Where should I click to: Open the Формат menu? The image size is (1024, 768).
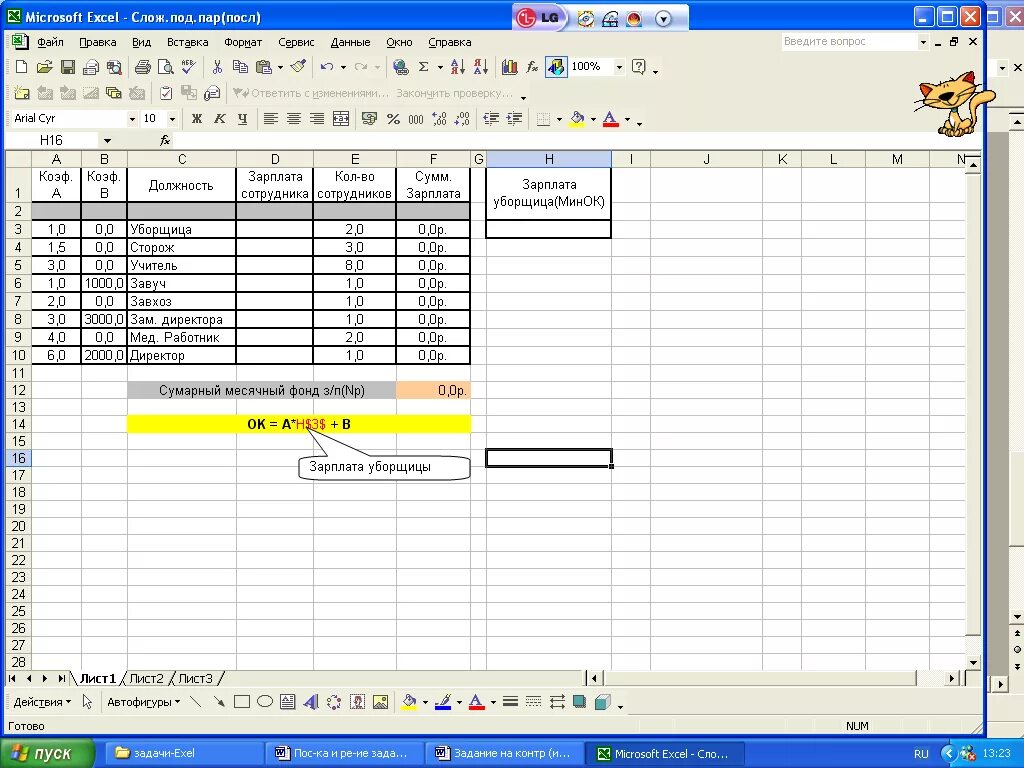pos(243,42)
